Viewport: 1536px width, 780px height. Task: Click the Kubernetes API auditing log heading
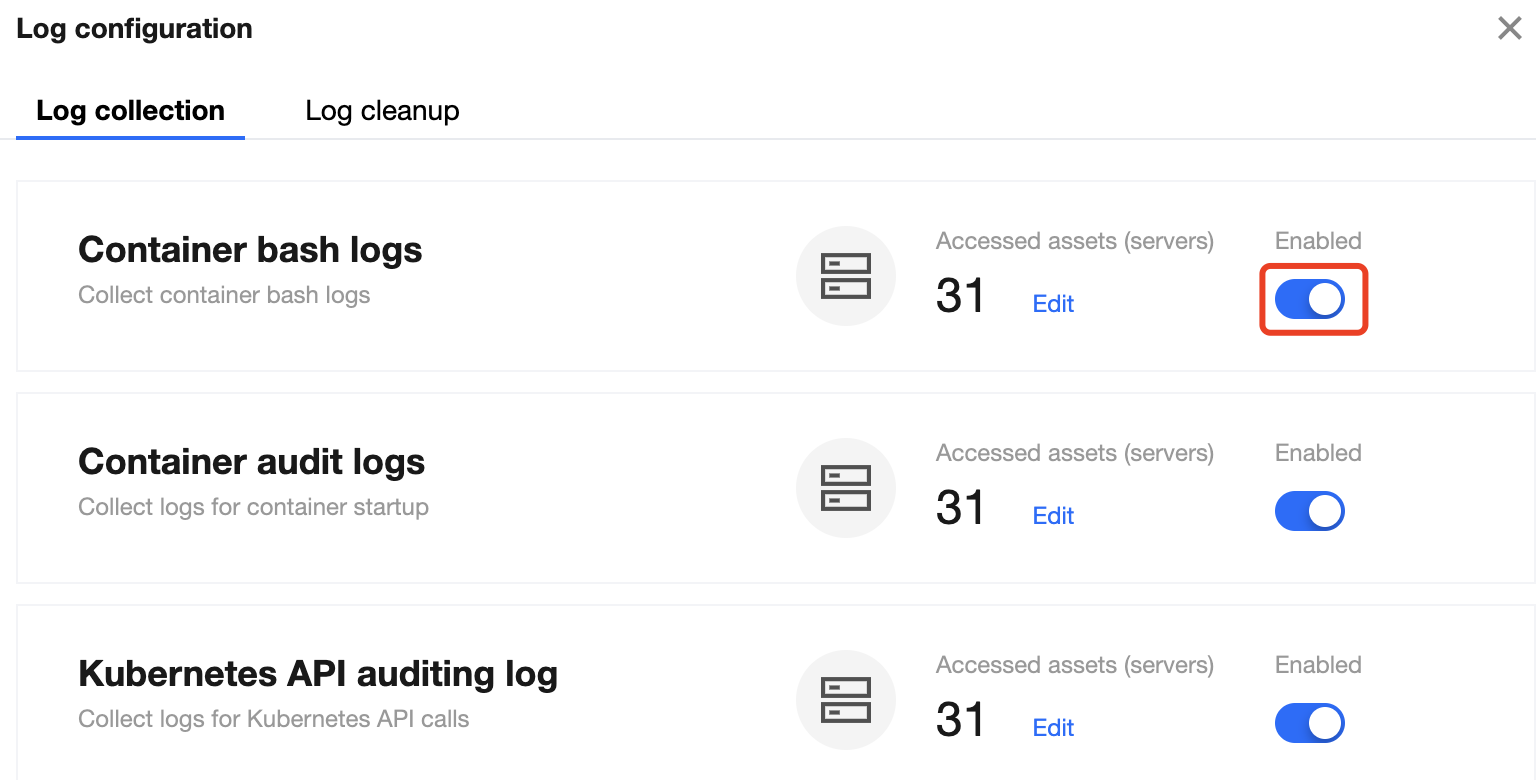click(x=318, y=674)
